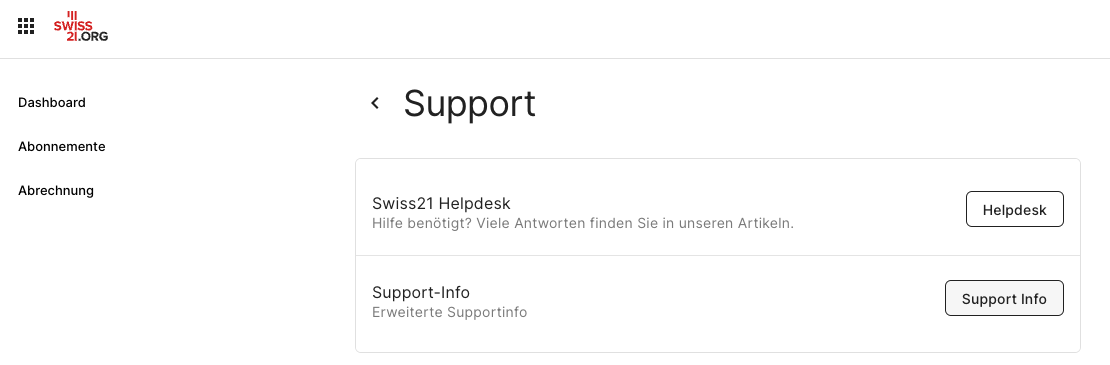The width and height of the screenshot is (1110, 365).
Task: Click the 'Erweiterte Supportinfo' subtitle
Action: point(450,312)
